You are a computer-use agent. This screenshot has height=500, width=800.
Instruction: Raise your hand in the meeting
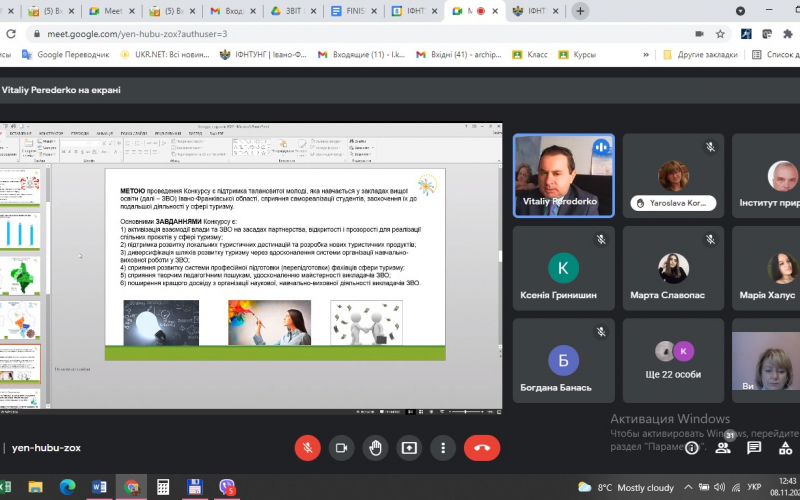[x=376, y=448]
